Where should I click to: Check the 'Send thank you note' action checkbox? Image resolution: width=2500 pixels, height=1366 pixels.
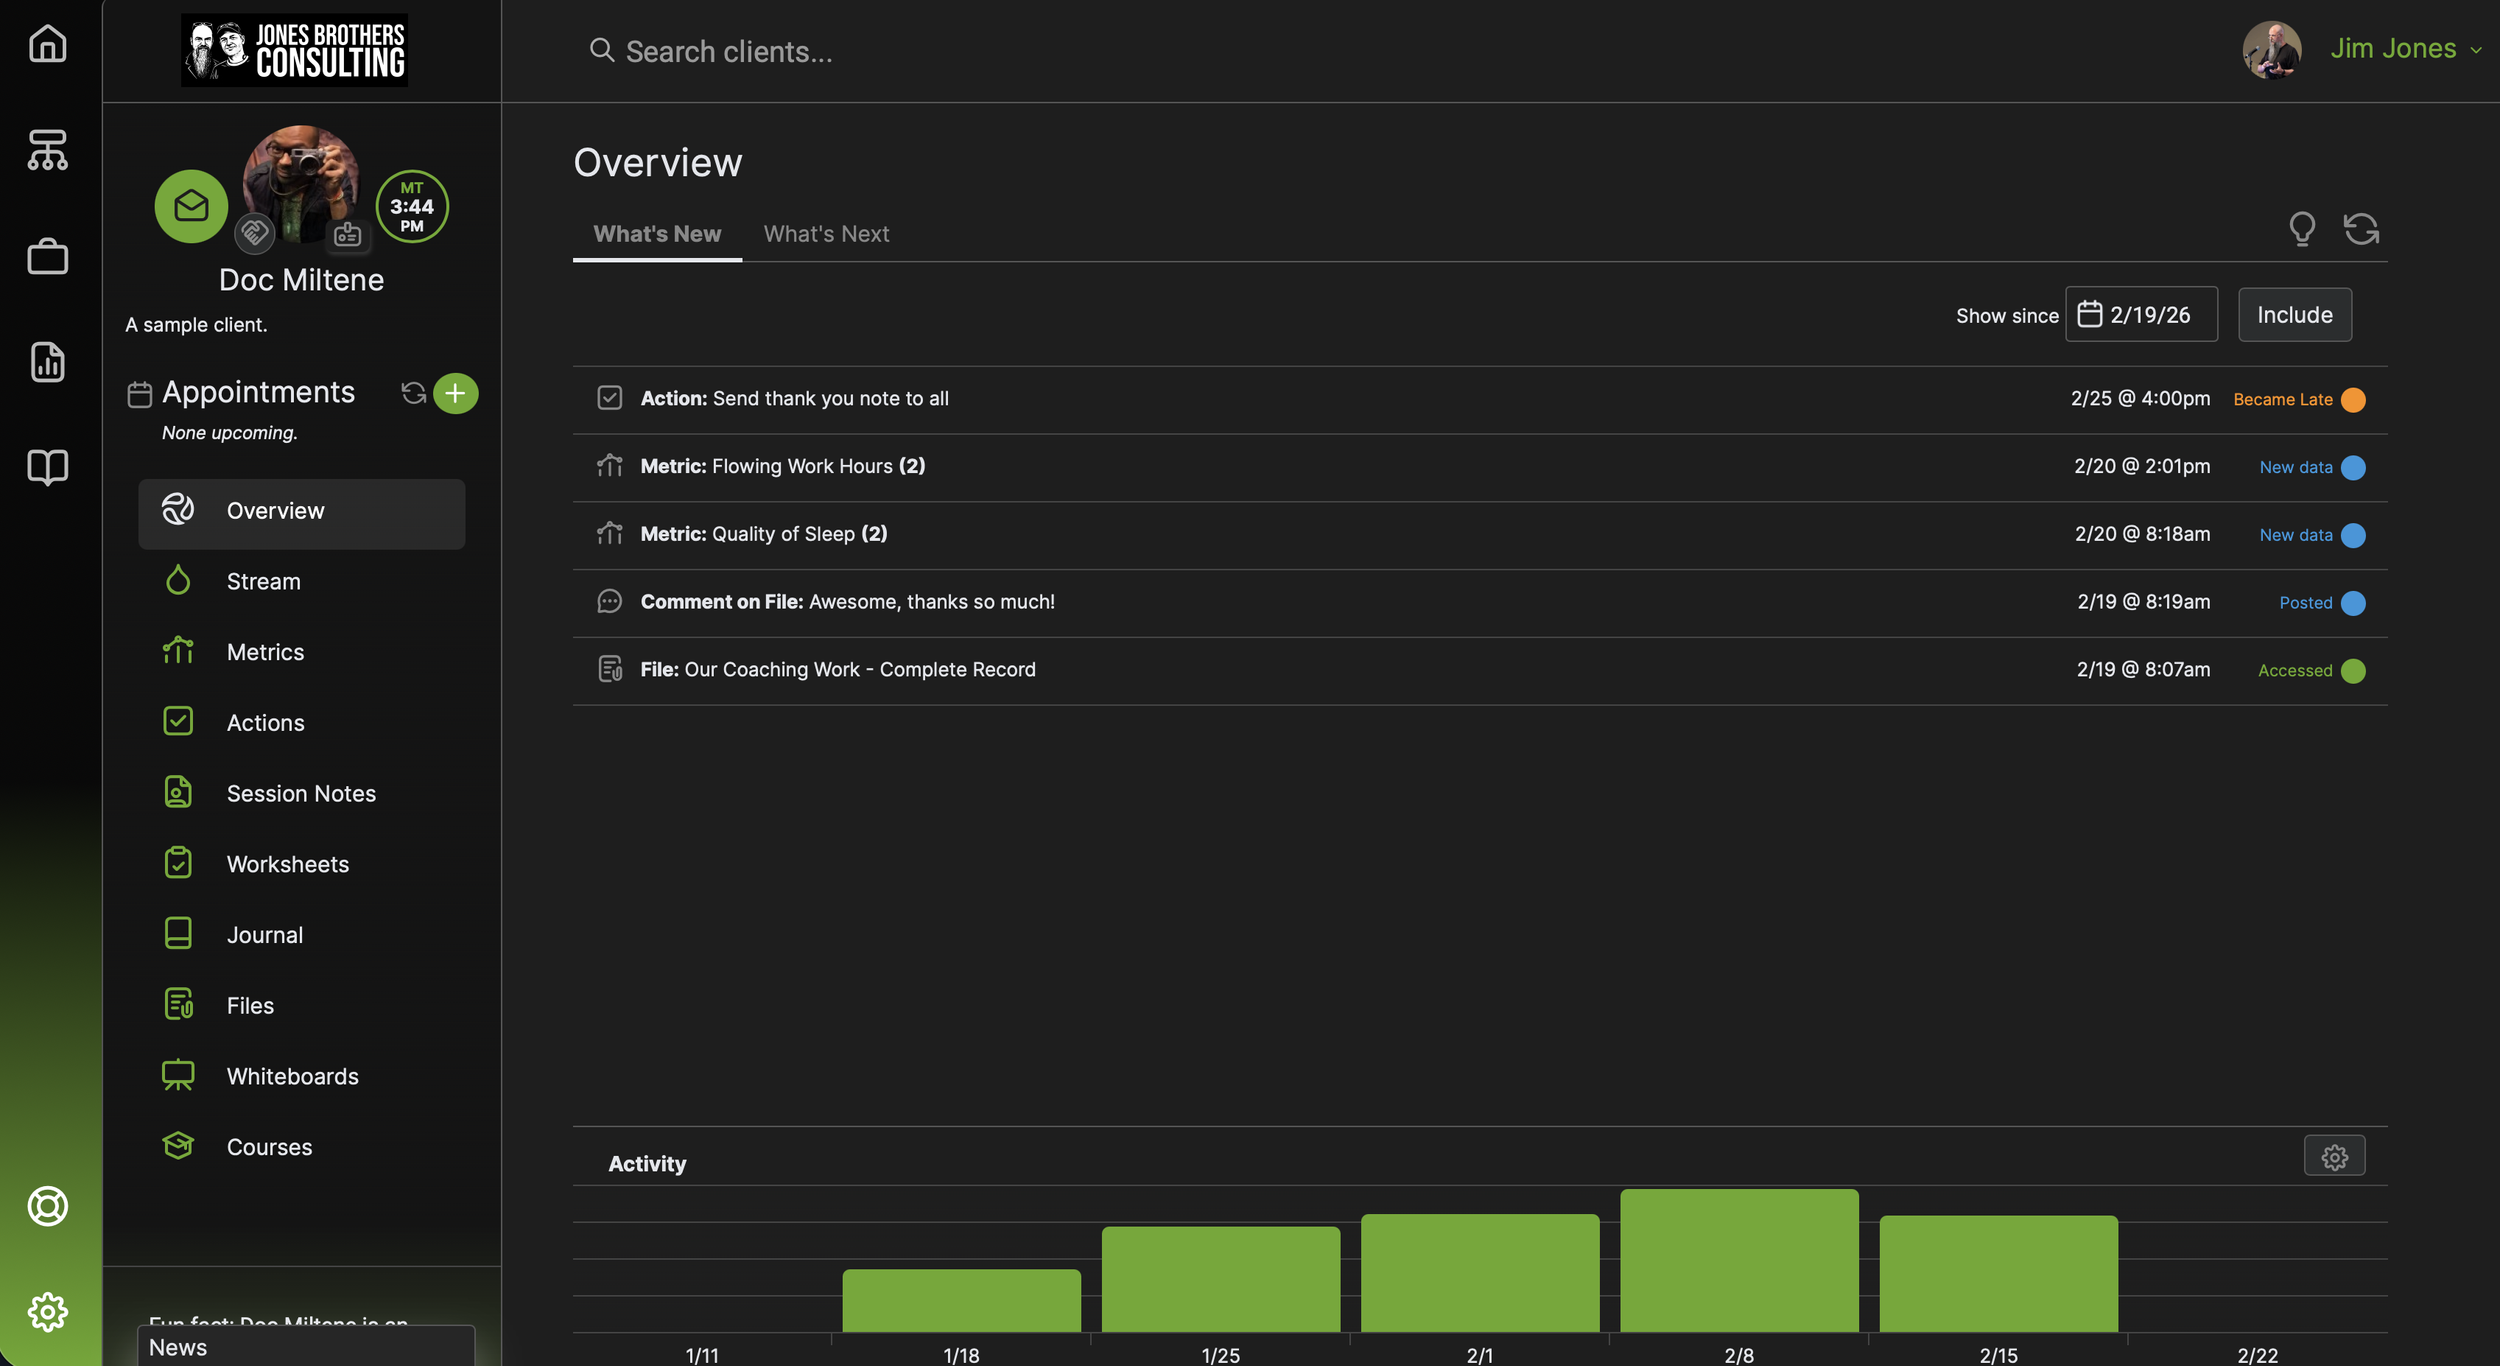tap(609, 398)
